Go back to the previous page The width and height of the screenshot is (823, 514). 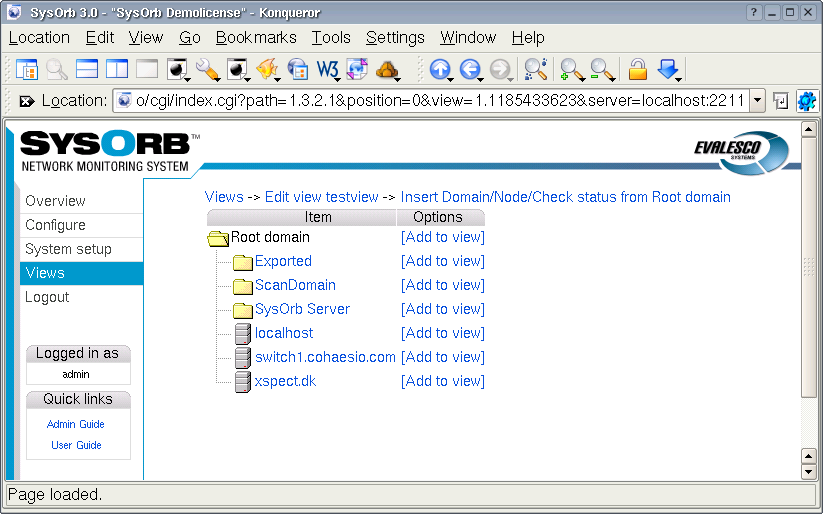[x=470, y=69]
